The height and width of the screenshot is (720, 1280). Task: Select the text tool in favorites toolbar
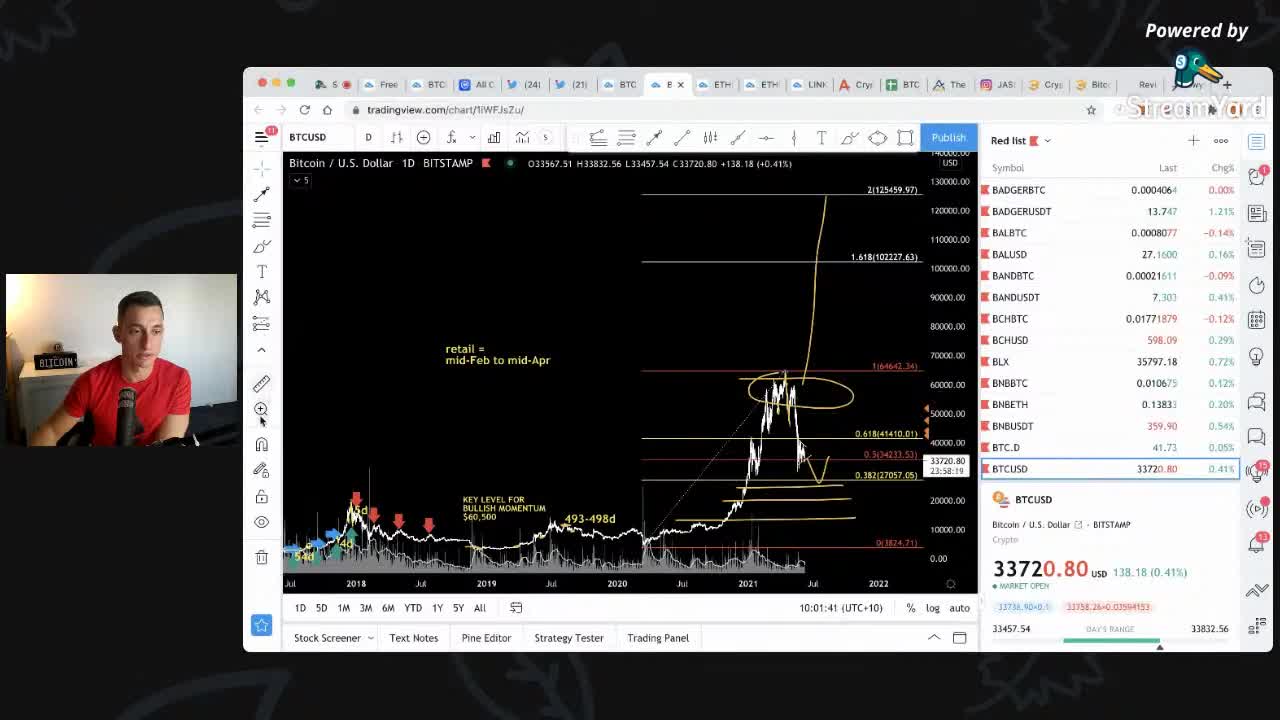(x=821, y=137)
